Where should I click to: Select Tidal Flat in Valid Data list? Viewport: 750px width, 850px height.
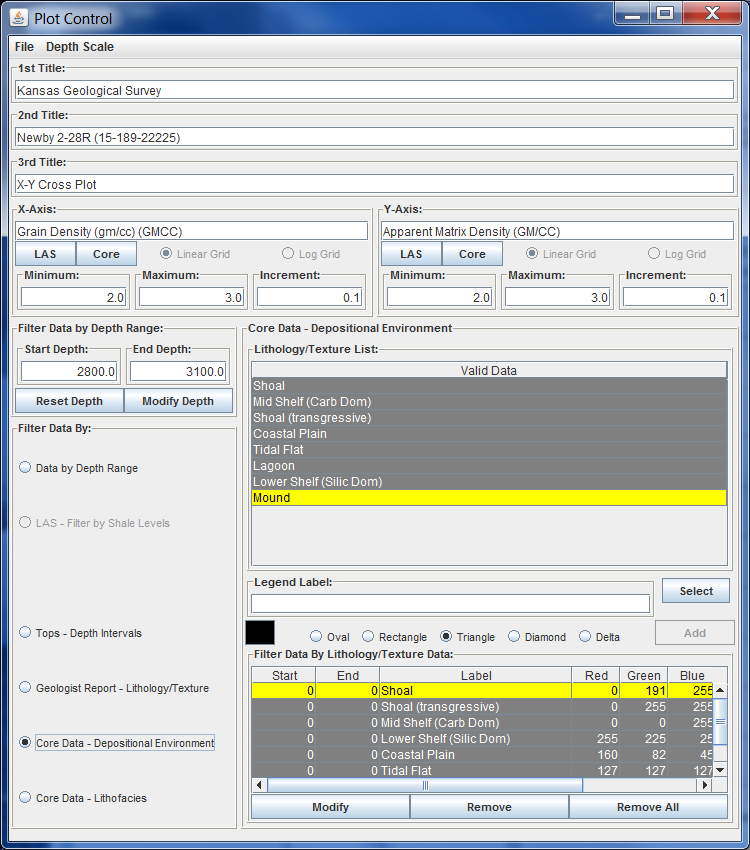click(489, 449)
